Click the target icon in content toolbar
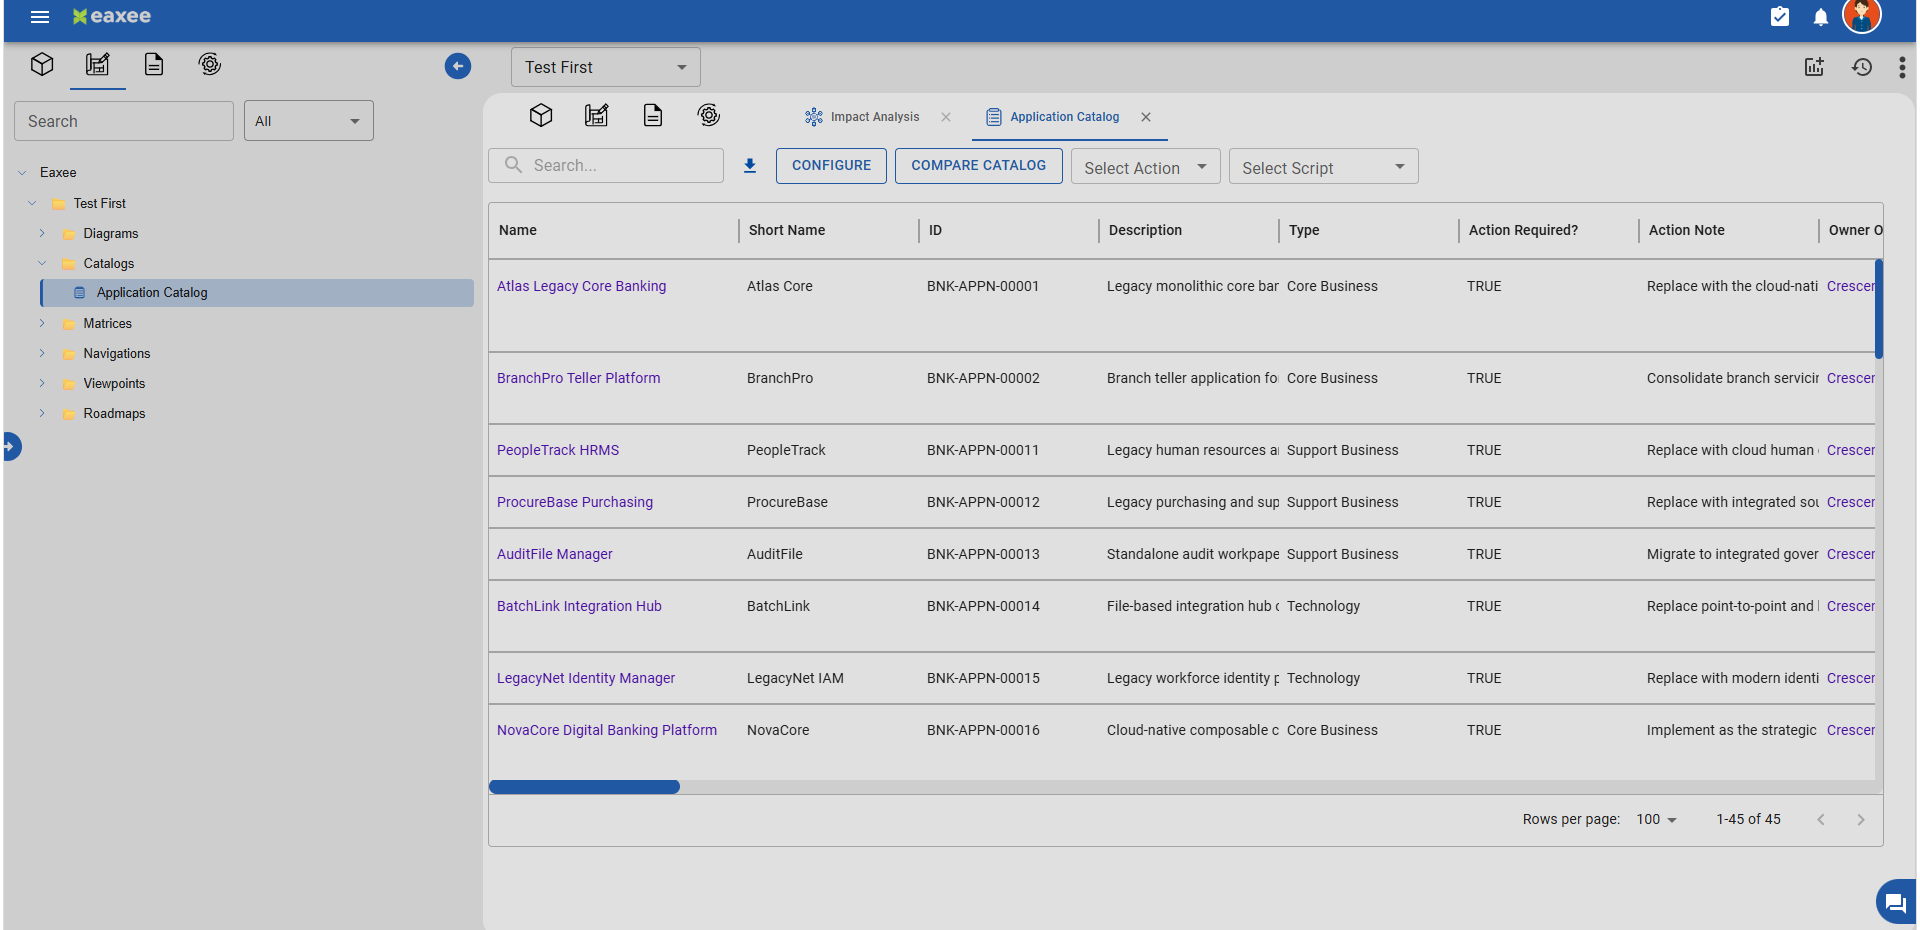The width and height of the screenshot is (1920, 930). point(709,116)
